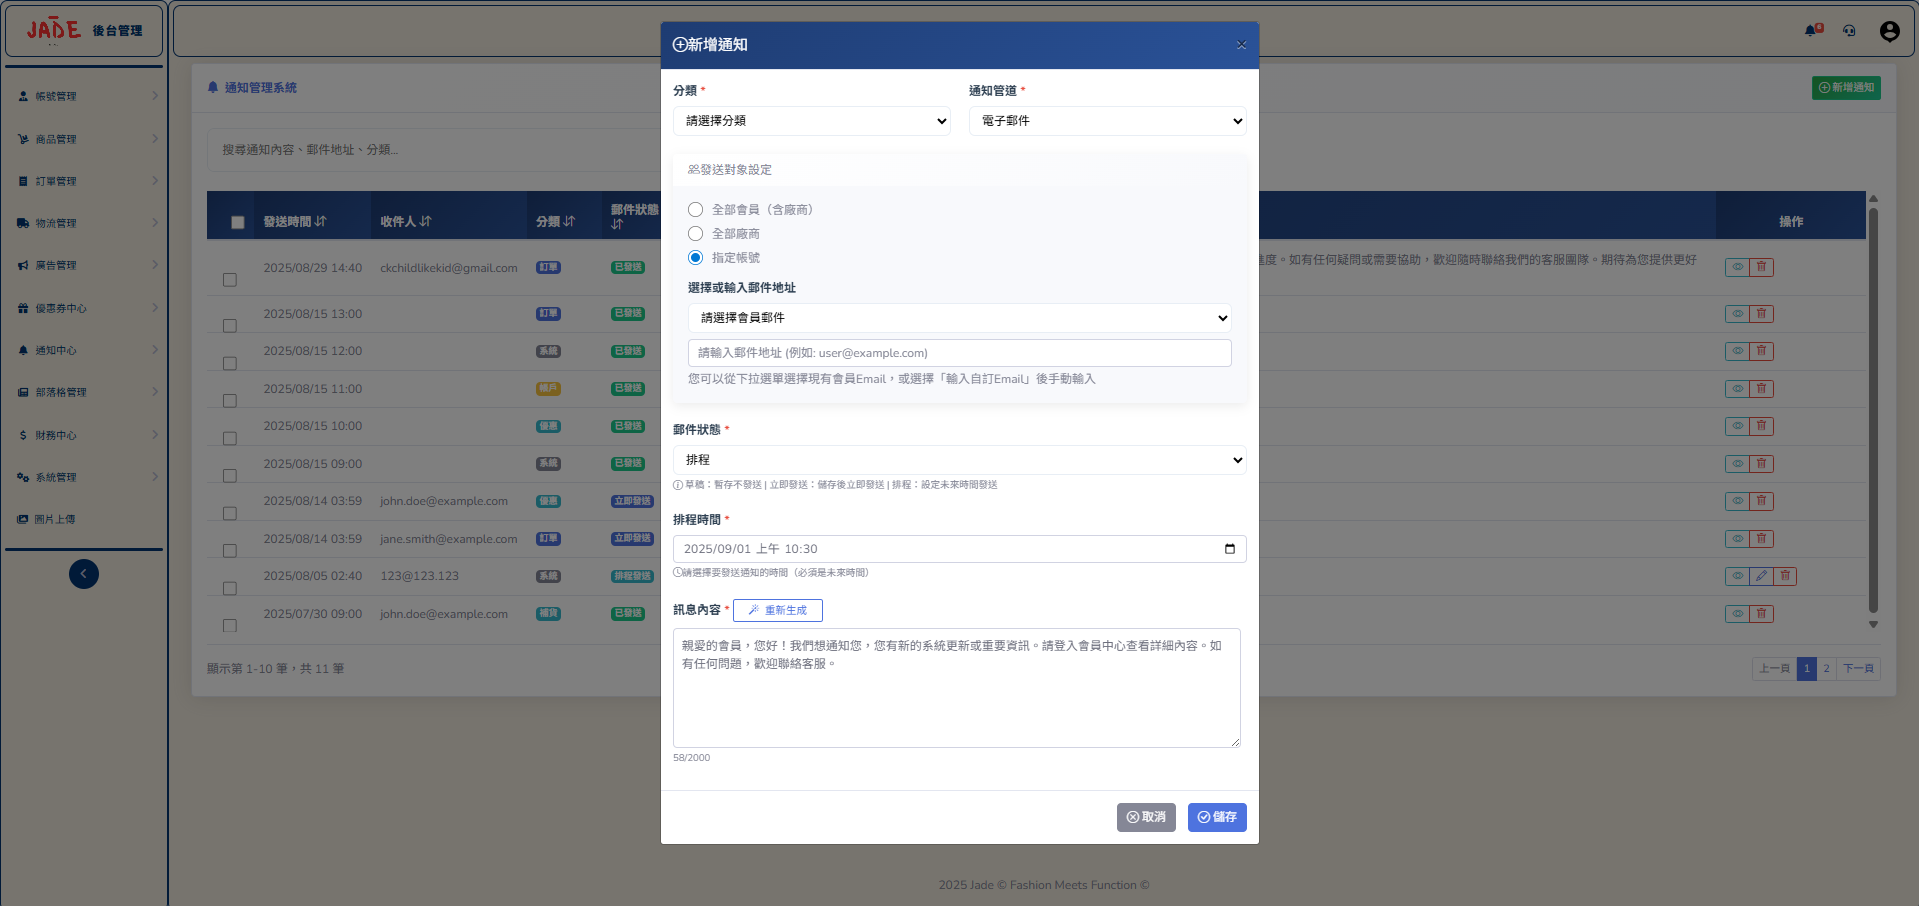
Task: Check the row checkbox for 2025/08/29 14:40
Action: tap(230, 280)
